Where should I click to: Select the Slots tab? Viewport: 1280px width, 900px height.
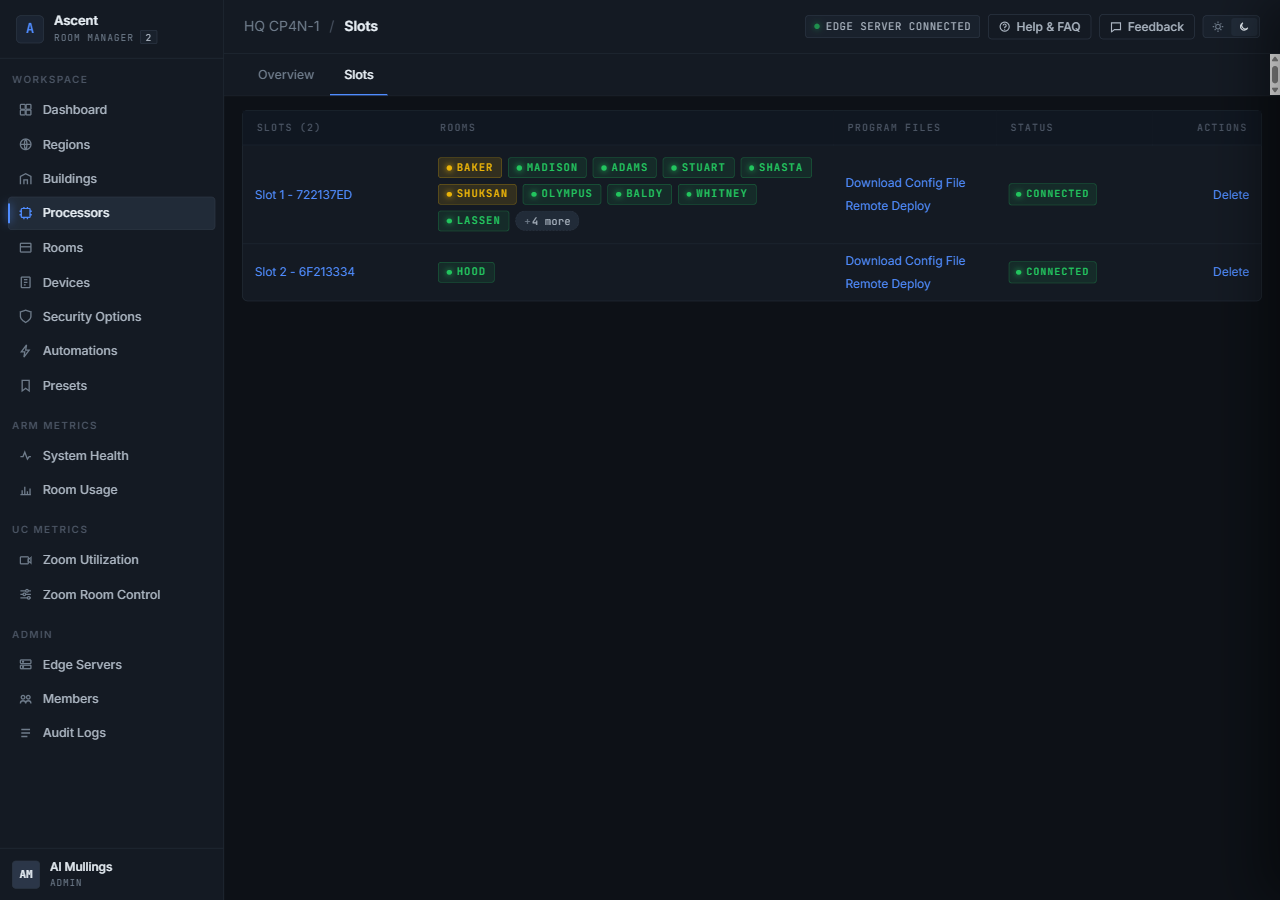click(x=359, y=75)
